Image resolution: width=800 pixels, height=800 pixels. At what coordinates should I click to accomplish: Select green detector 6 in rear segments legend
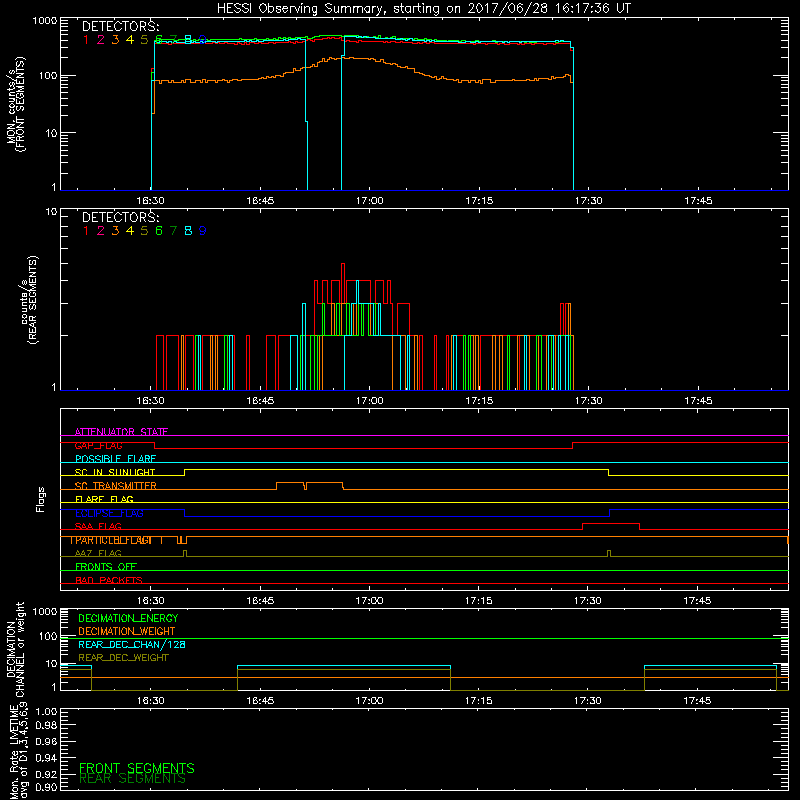[x=159, y=231]
